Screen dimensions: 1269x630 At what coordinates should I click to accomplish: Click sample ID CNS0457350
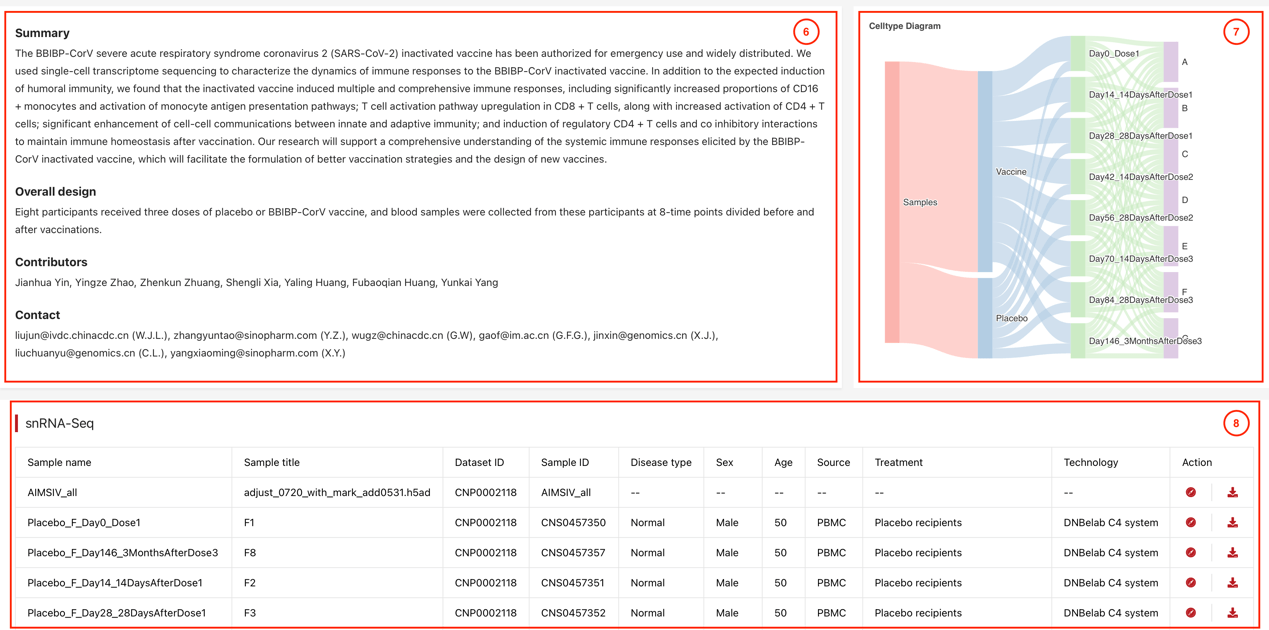point(573,523)
